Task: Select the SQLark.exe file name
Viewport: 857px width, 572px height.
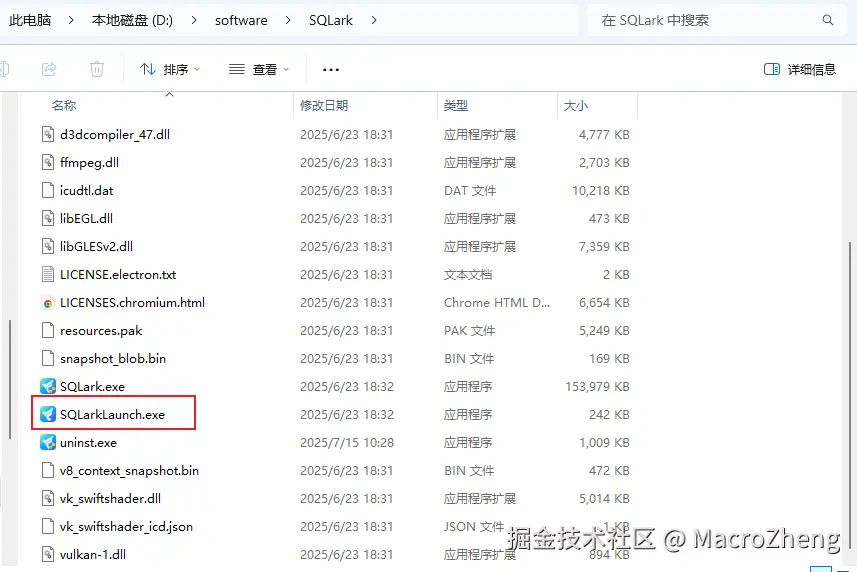Action: (x=92, y=386)
